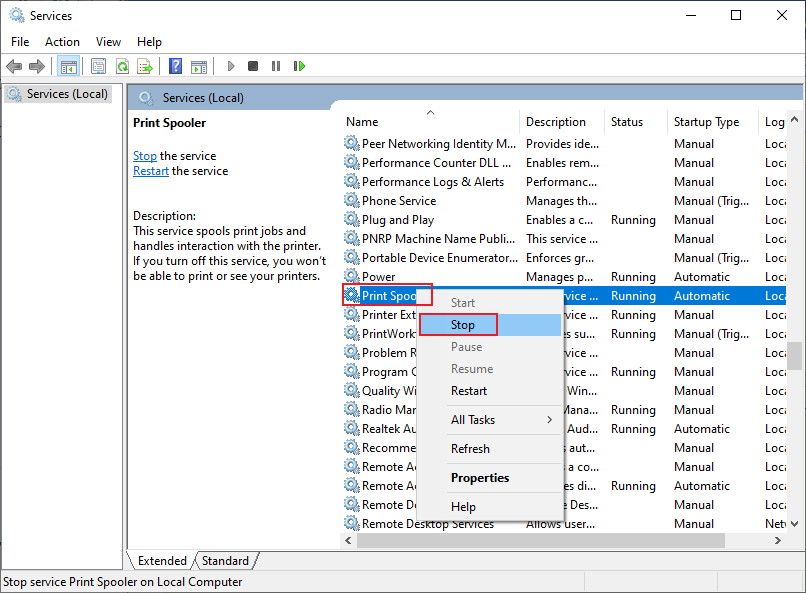Open service Properties via the toolbar icon

97,66
